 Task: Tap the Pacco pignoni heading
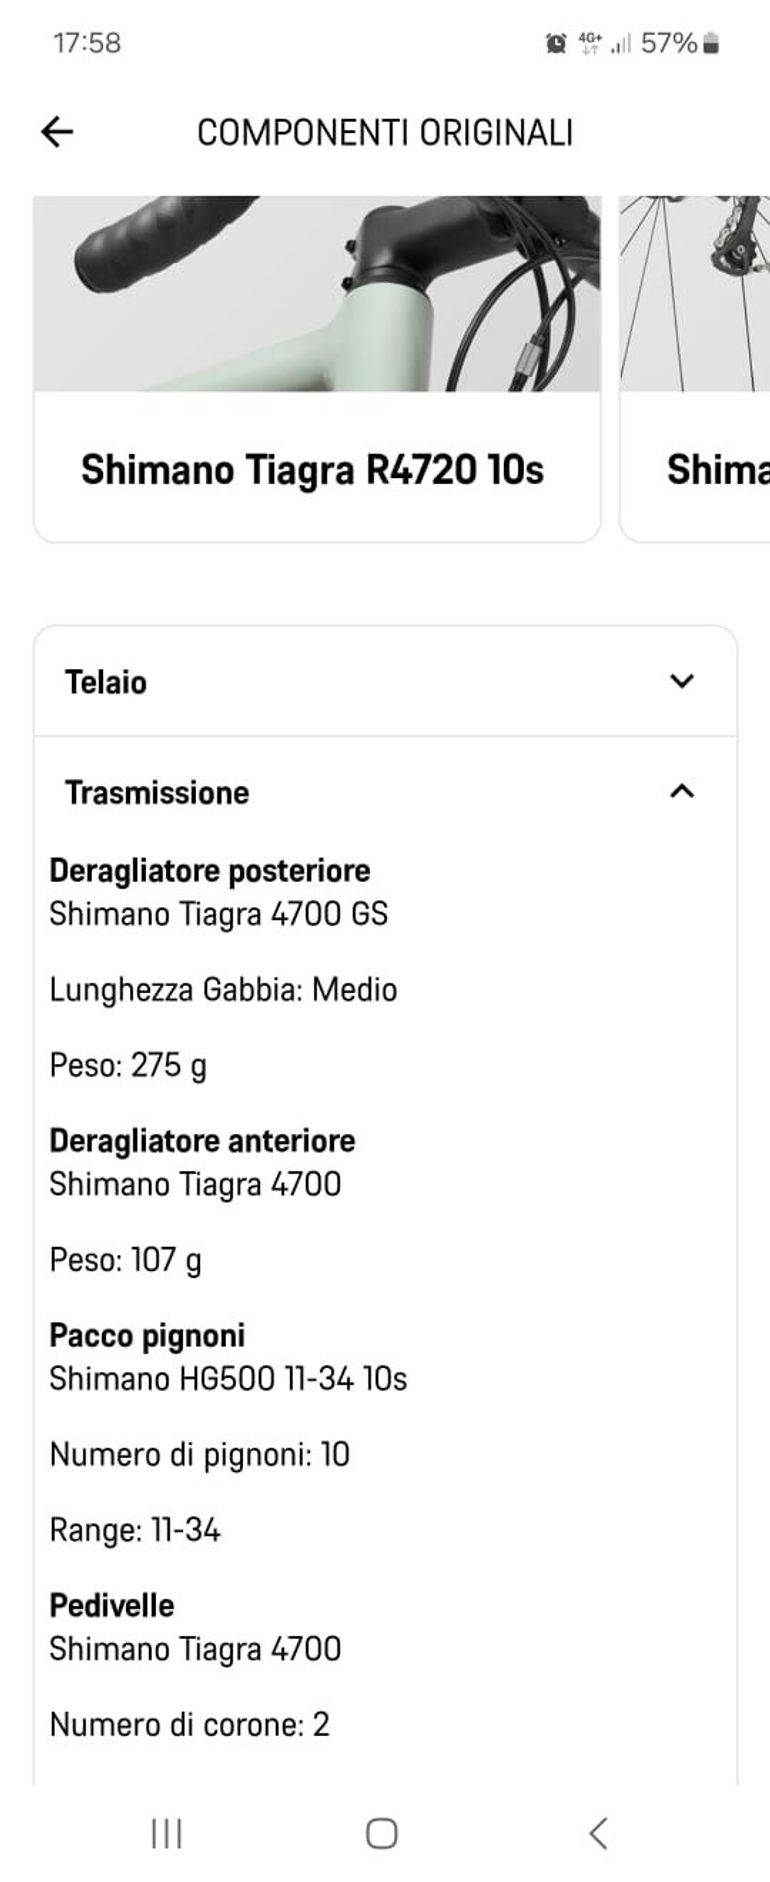click(x=147, y=1335)
